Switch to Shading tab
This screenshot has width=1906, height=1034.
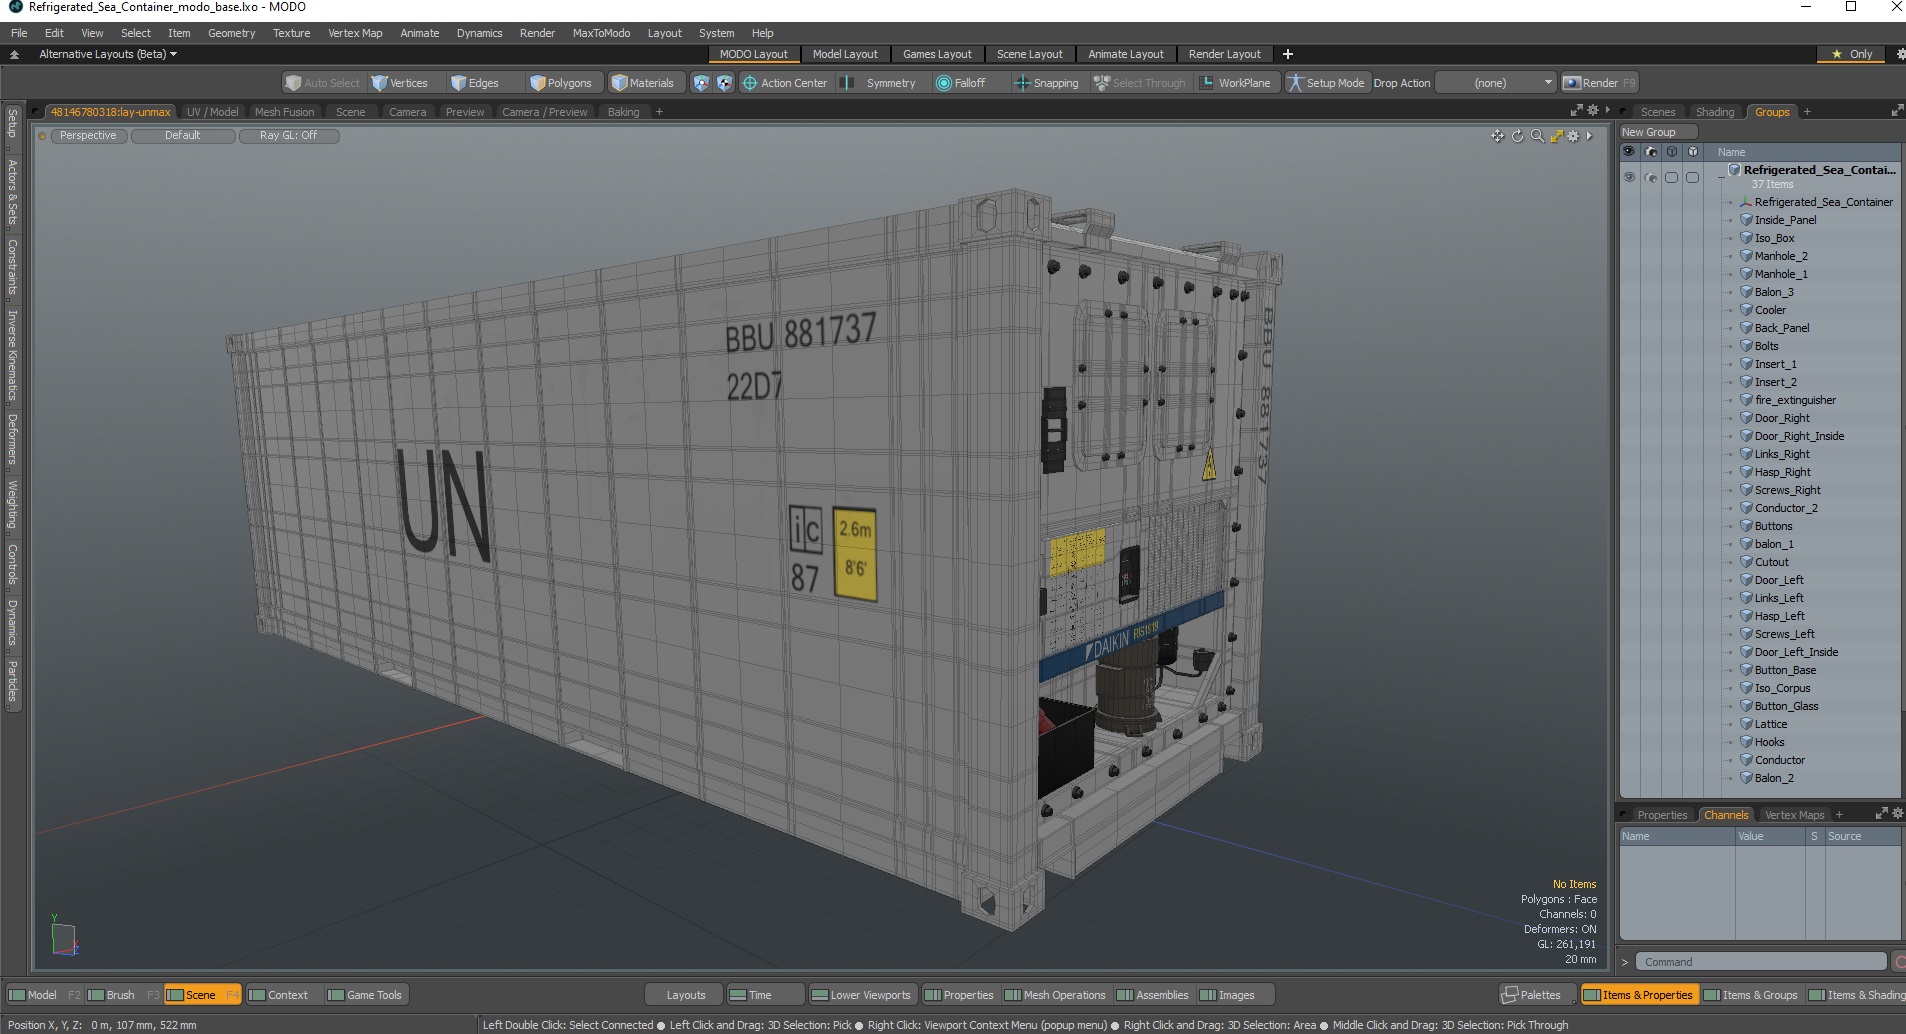(x=1715, y=112)
